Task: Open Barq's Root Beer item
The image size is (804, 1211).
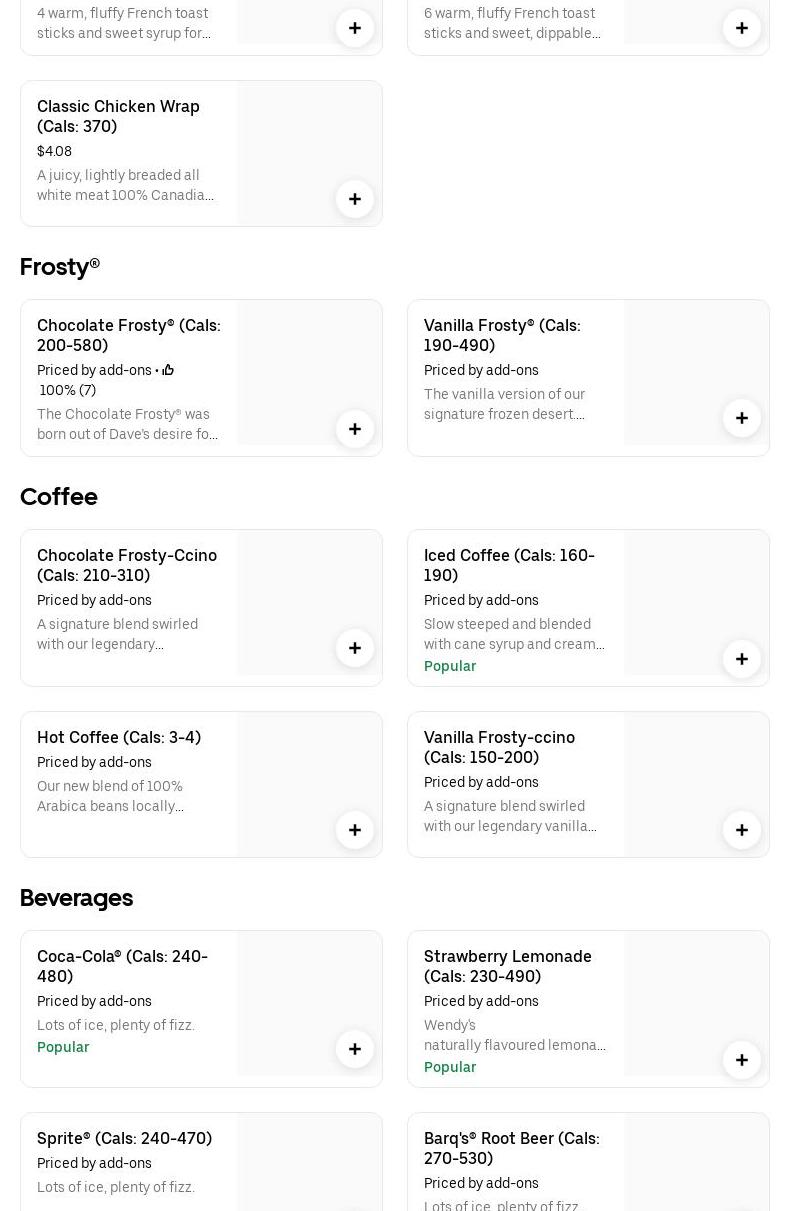Action: pyautogui.click(x=511, y=1148)
